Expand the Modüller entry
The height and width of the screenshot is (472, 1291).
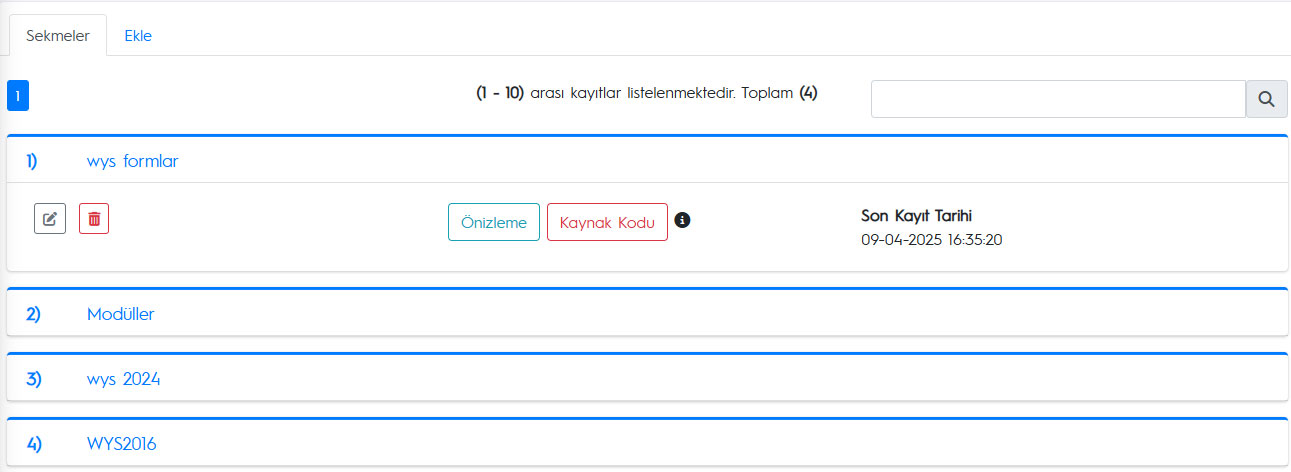point(121,314)
